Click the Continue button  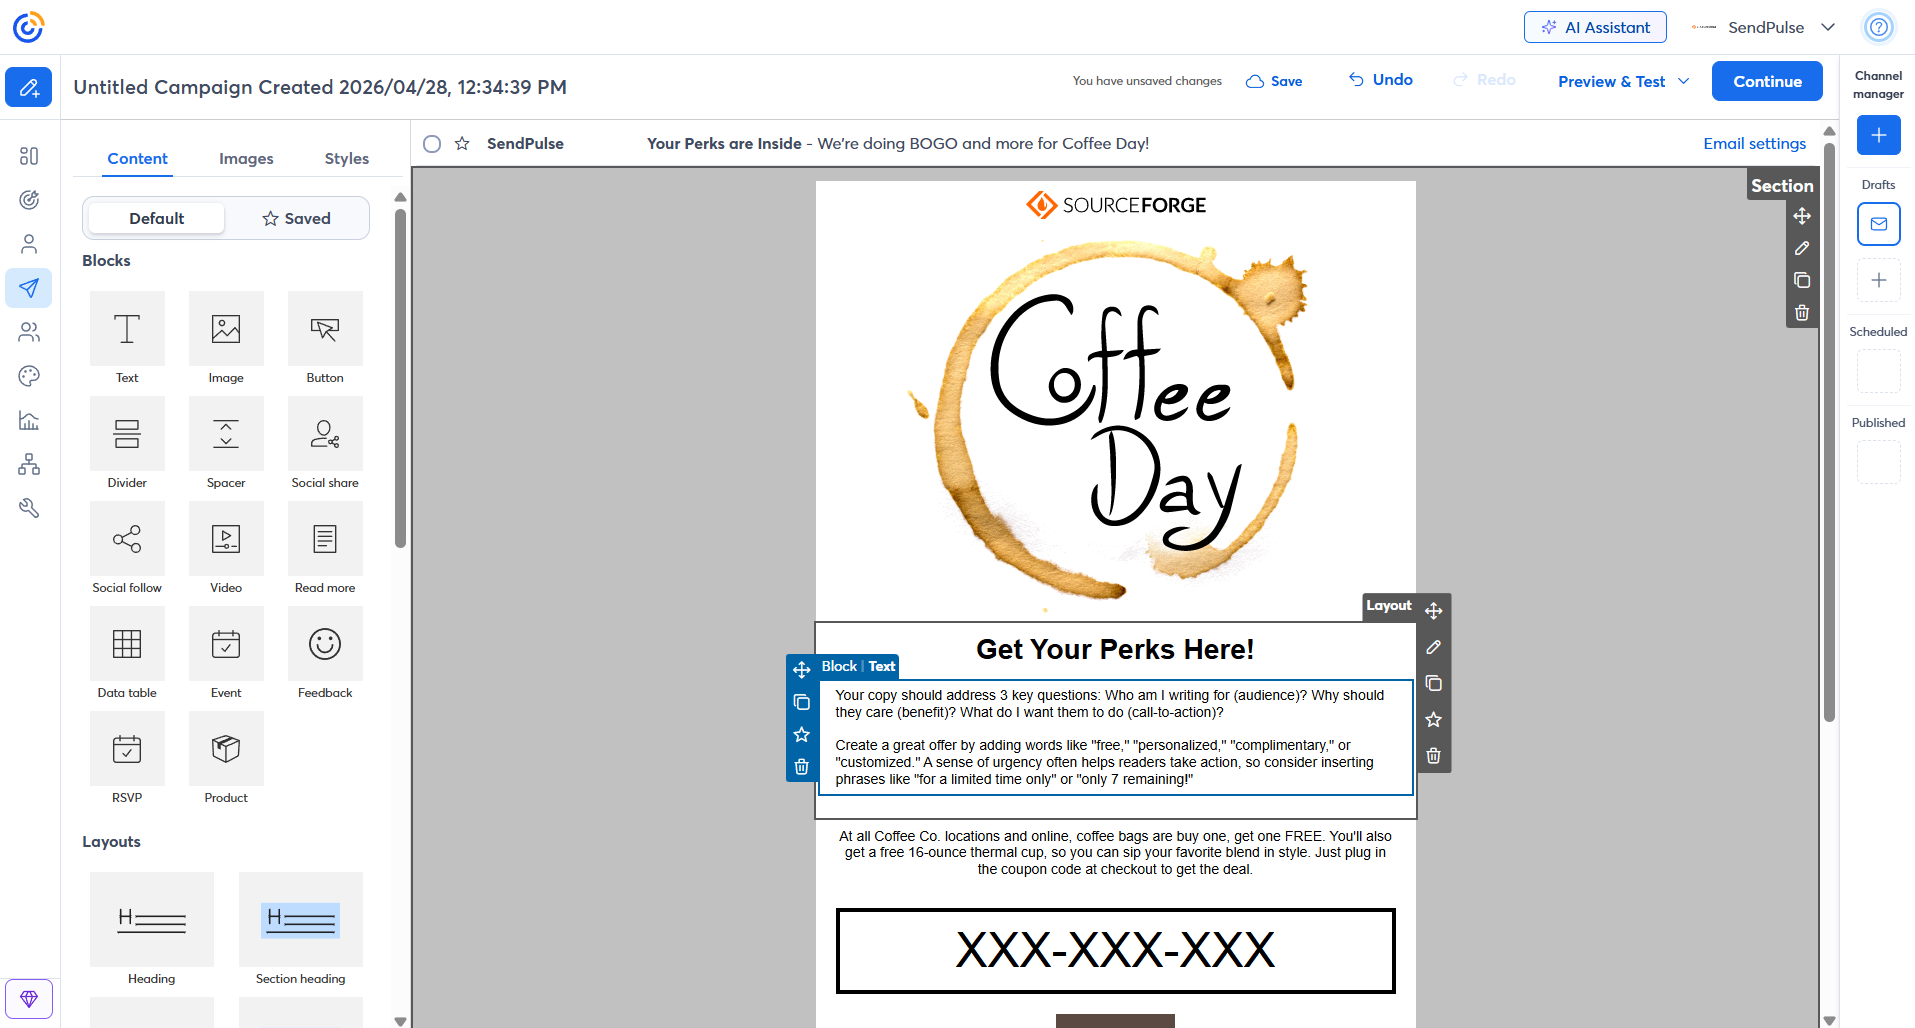pos(1767,81)
